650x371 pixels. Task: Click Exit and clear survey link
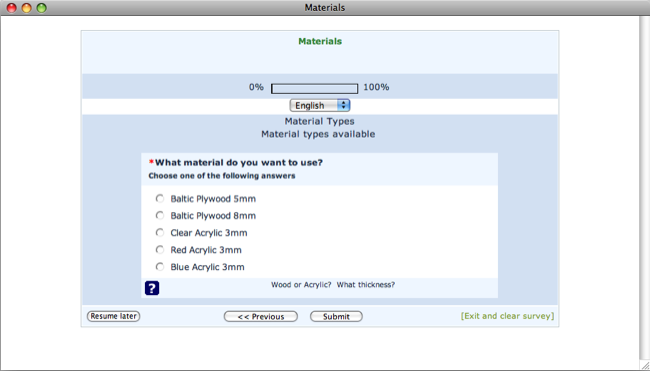507,316
